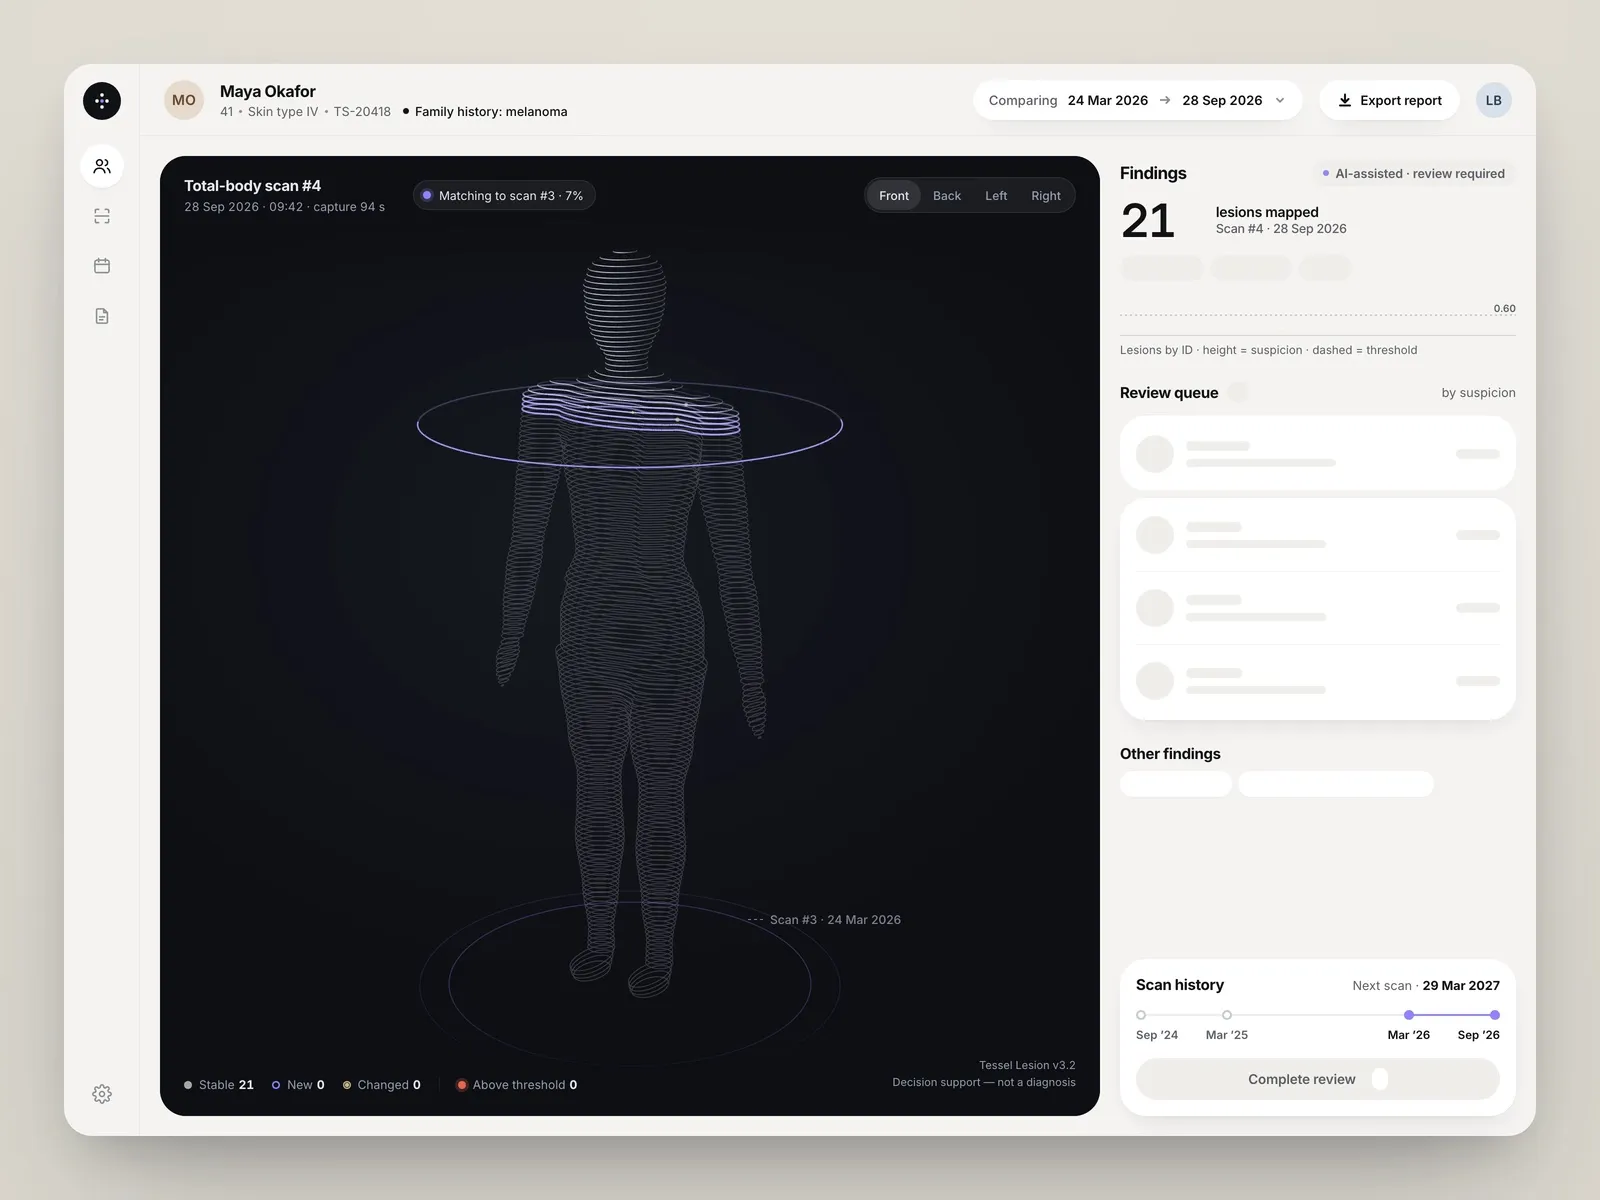The width and height of the screenshot is (1600, 1200).
Task: Open the Patients sidebar icon
Action: 102,166
